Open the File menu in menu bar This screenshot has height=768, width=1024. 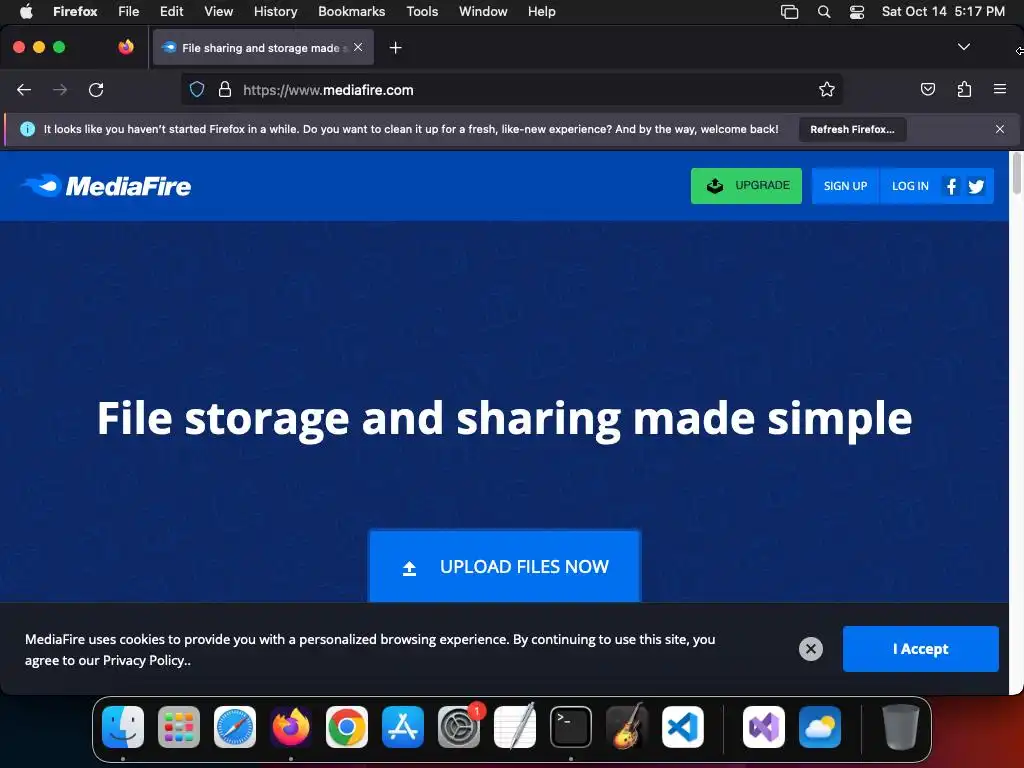(x=128, y=11)
